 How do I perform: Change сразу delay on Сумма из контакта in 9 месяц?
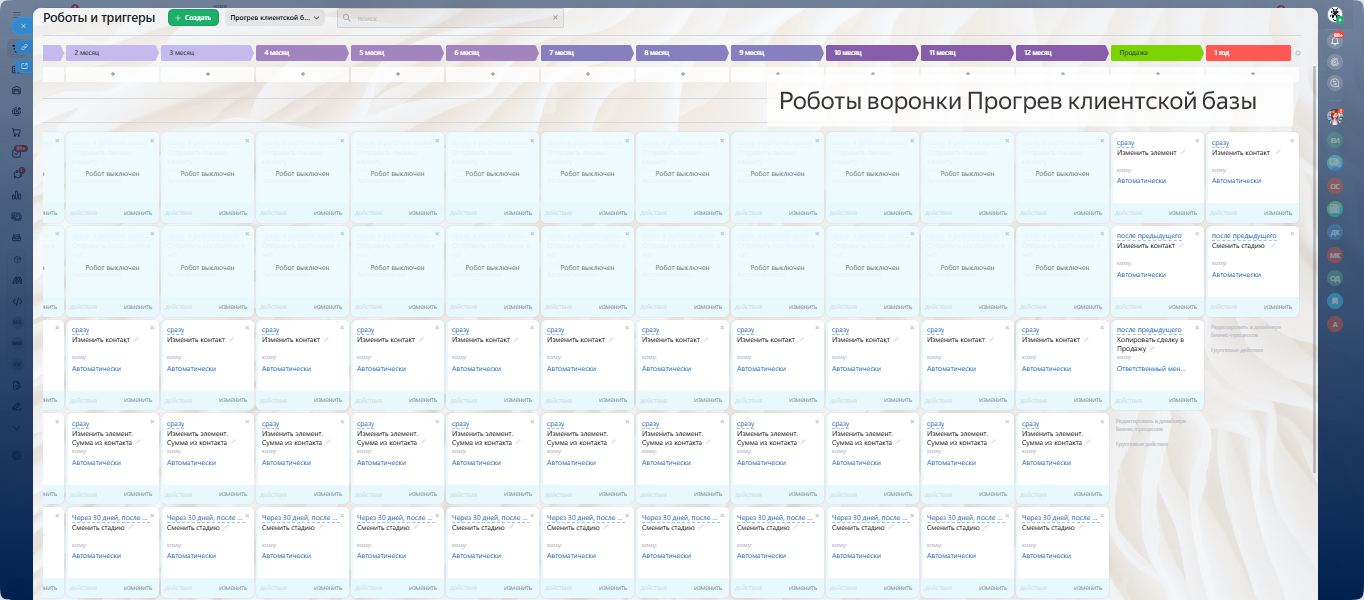(x=745, y=424)
